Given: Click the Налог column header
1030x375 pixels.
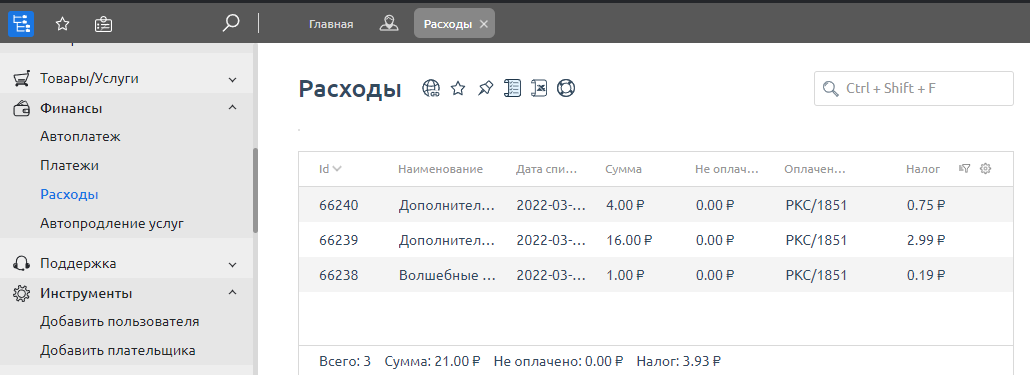Looking at the screenshot, I should 923,169.
